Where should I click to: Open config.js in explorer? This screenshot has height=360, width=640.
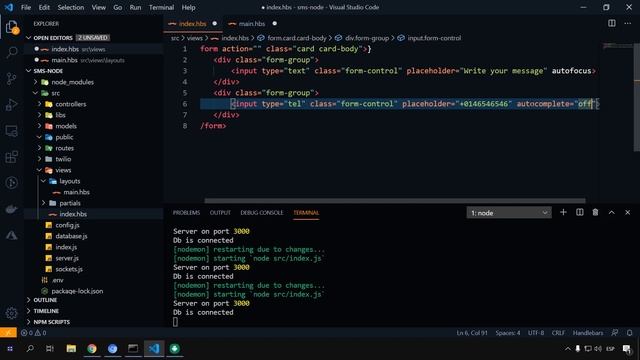(67, 225)
